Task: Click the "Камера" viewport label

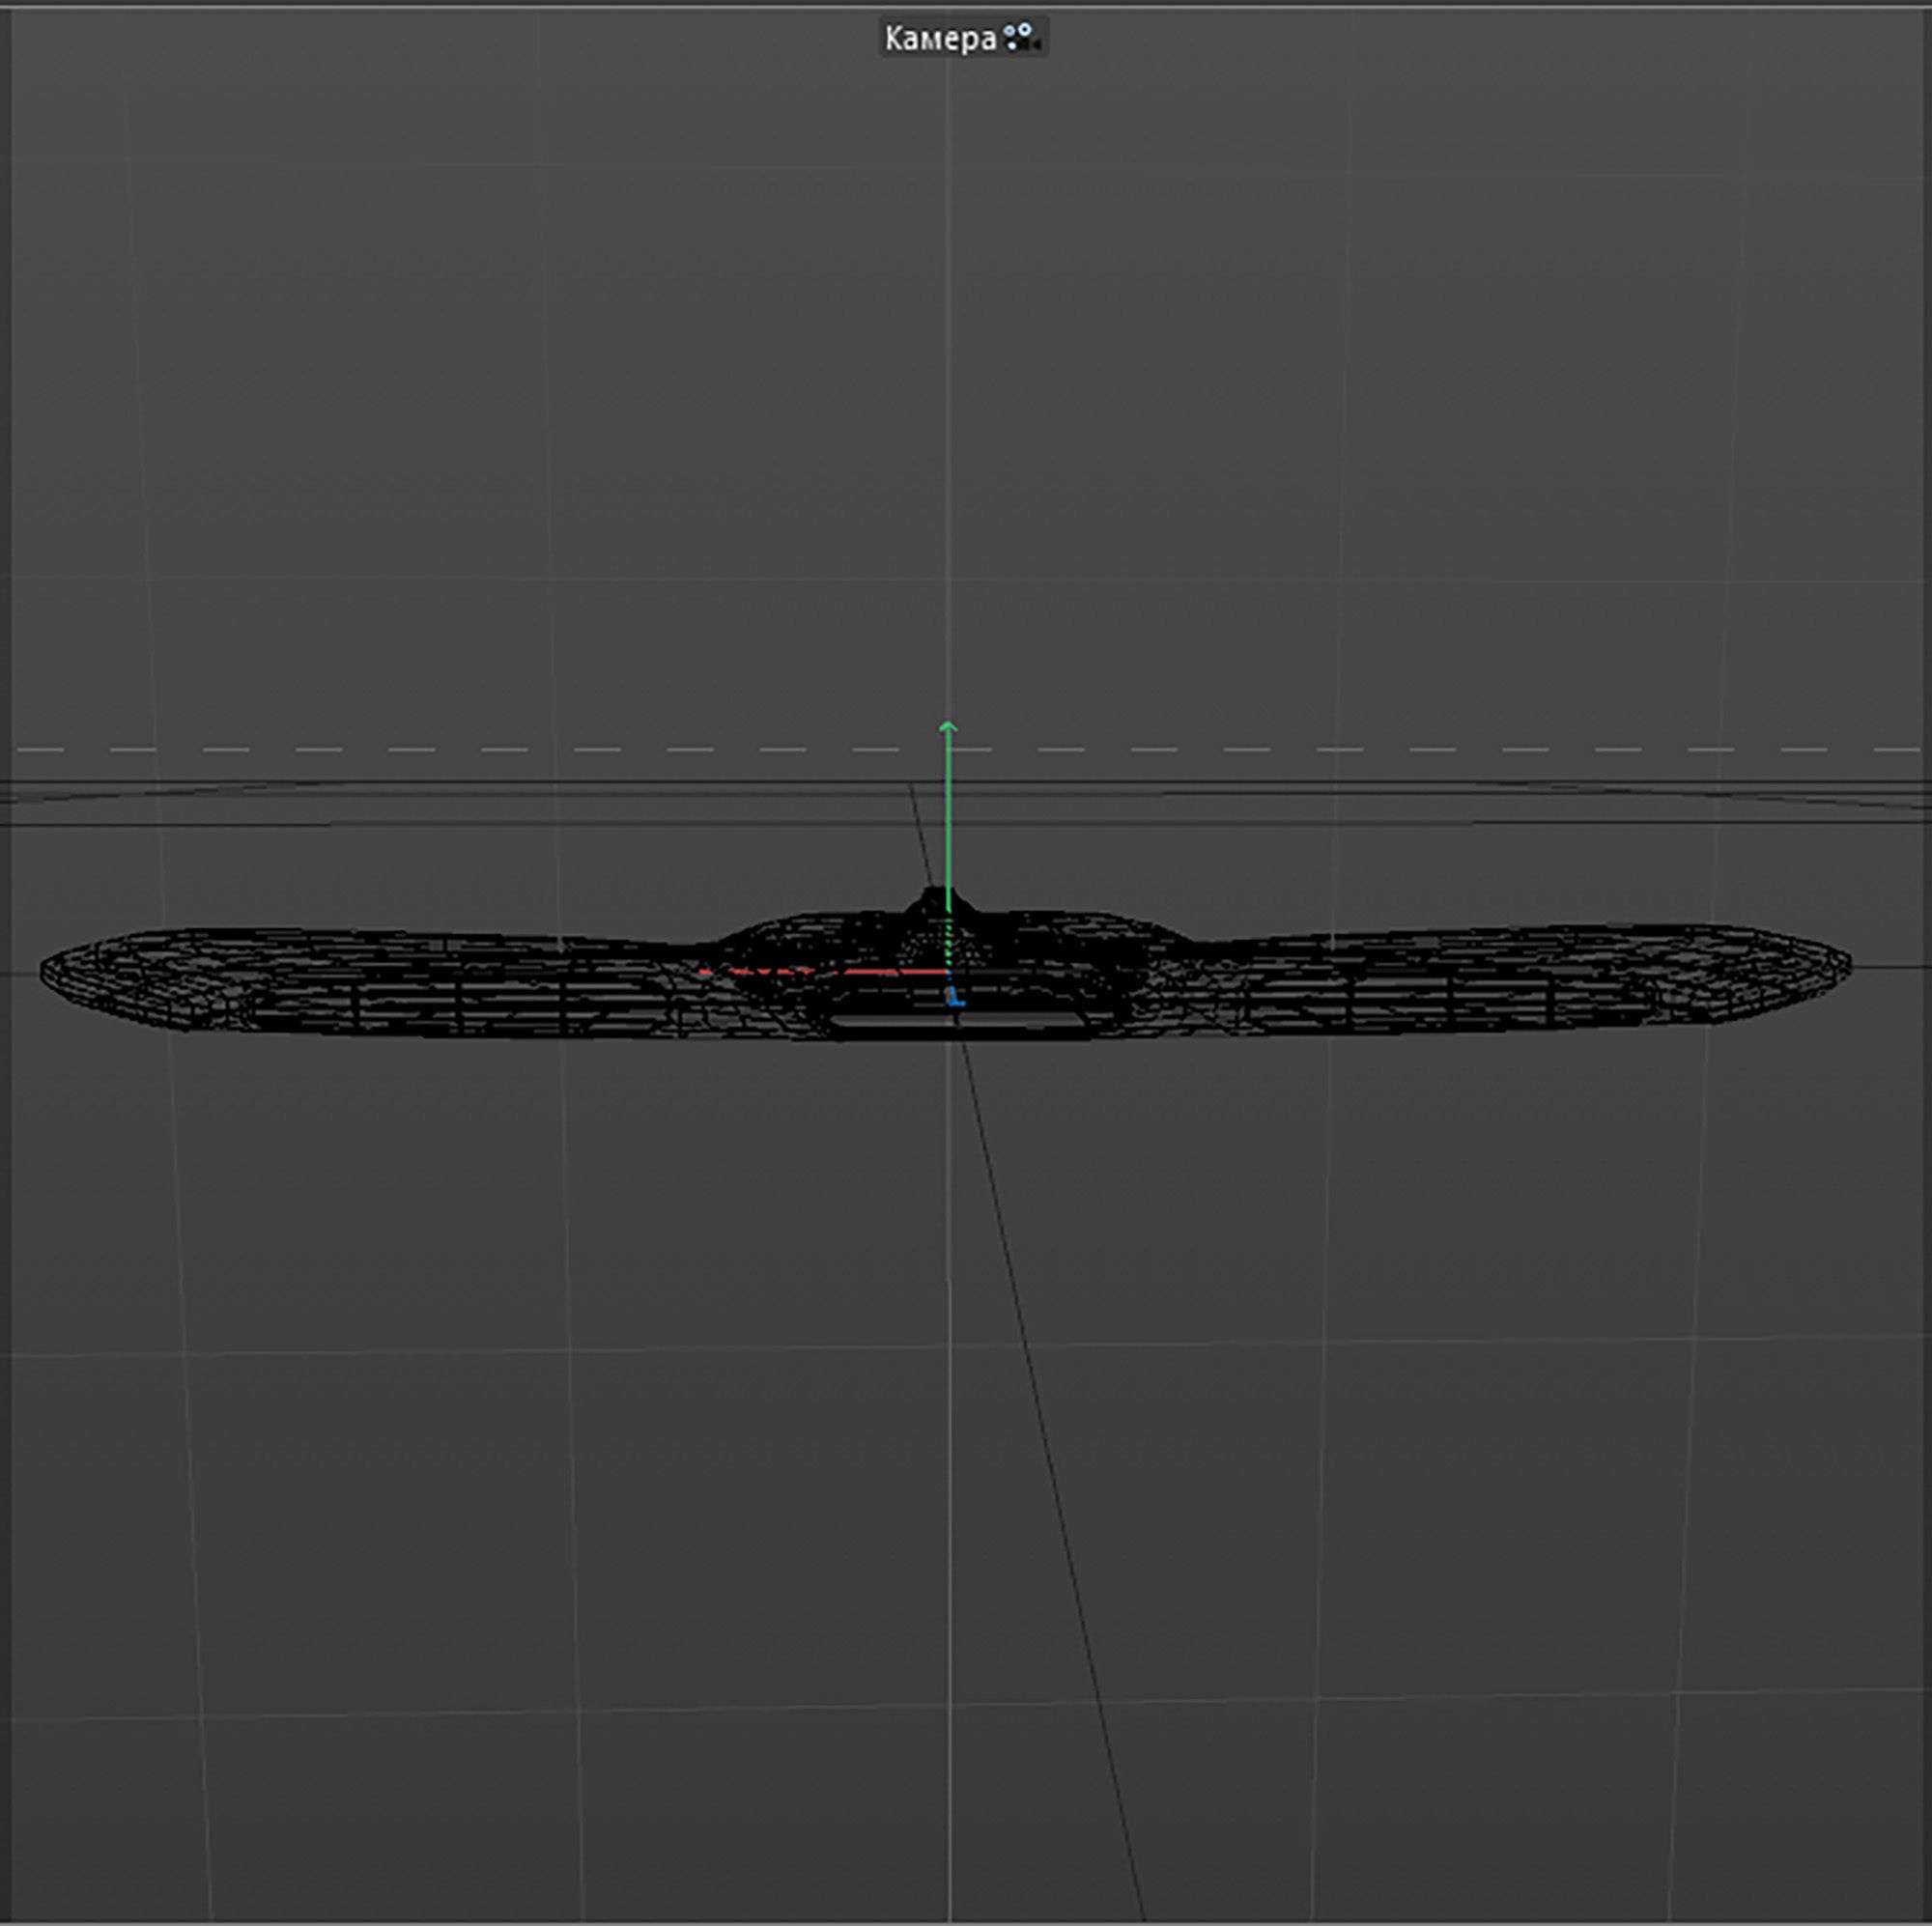Action: (x=940, y=38)
